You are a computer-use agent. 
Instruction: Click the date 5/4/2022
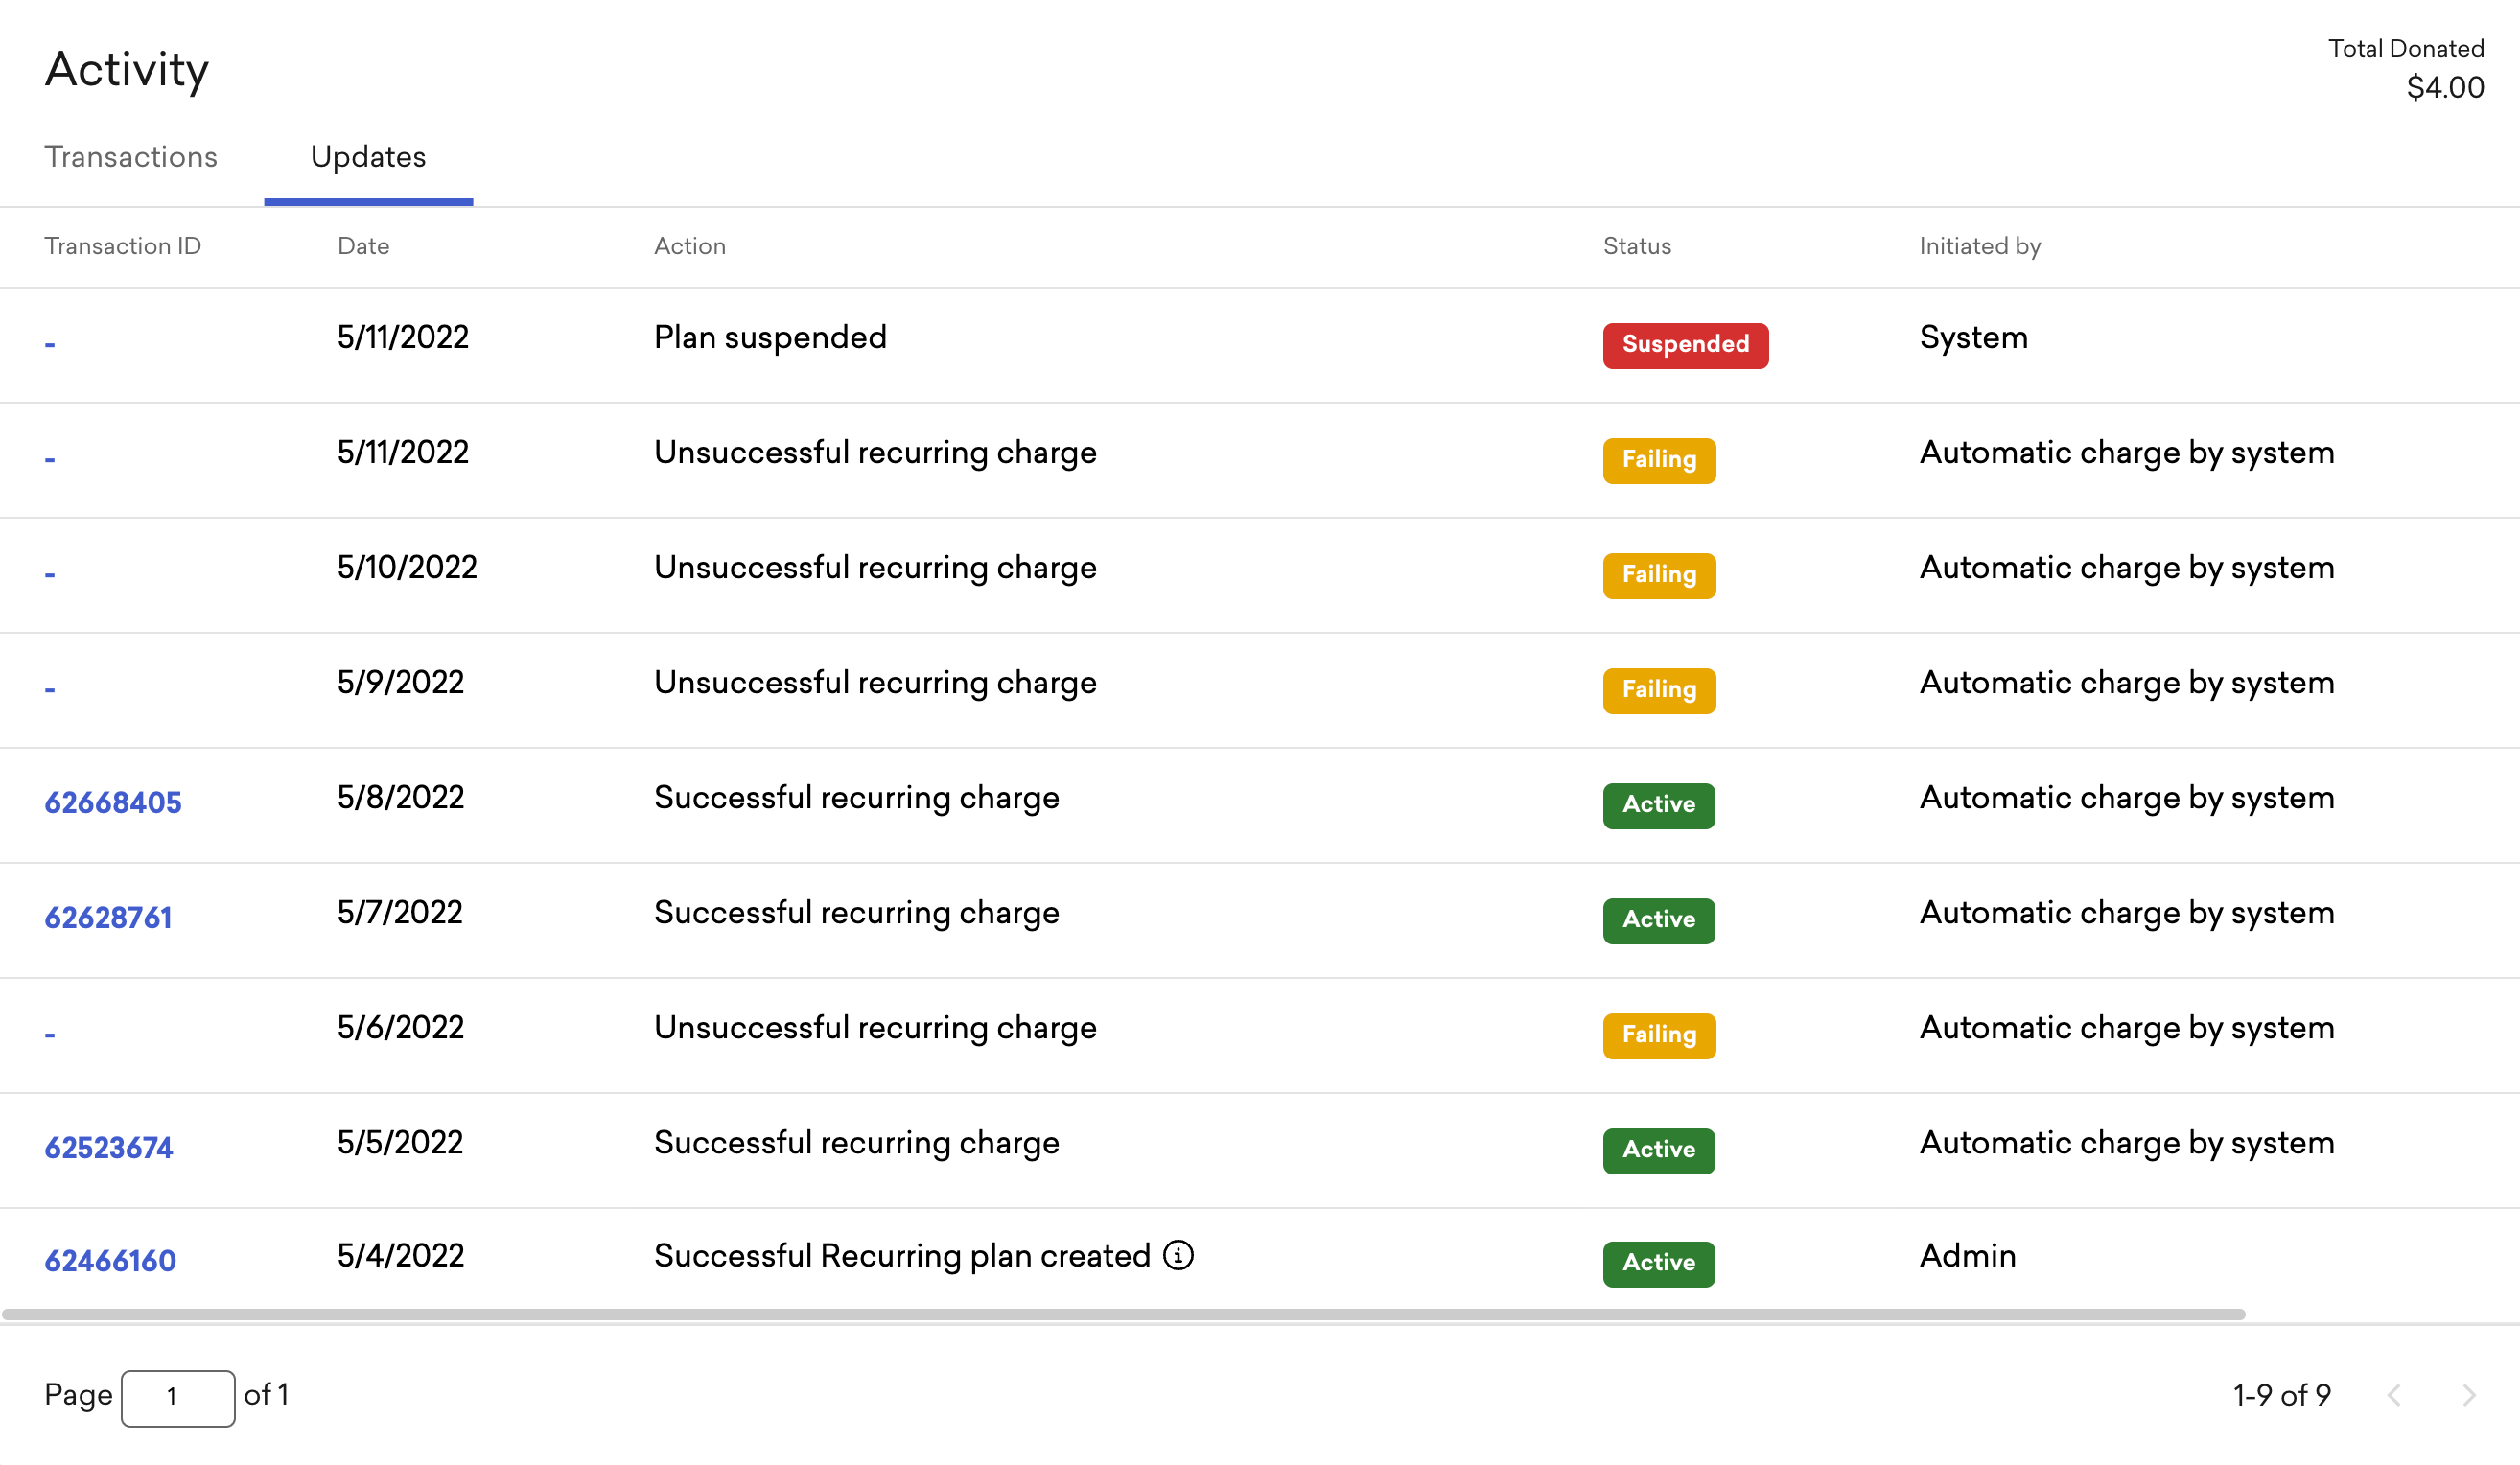(x=400, y=1255)
